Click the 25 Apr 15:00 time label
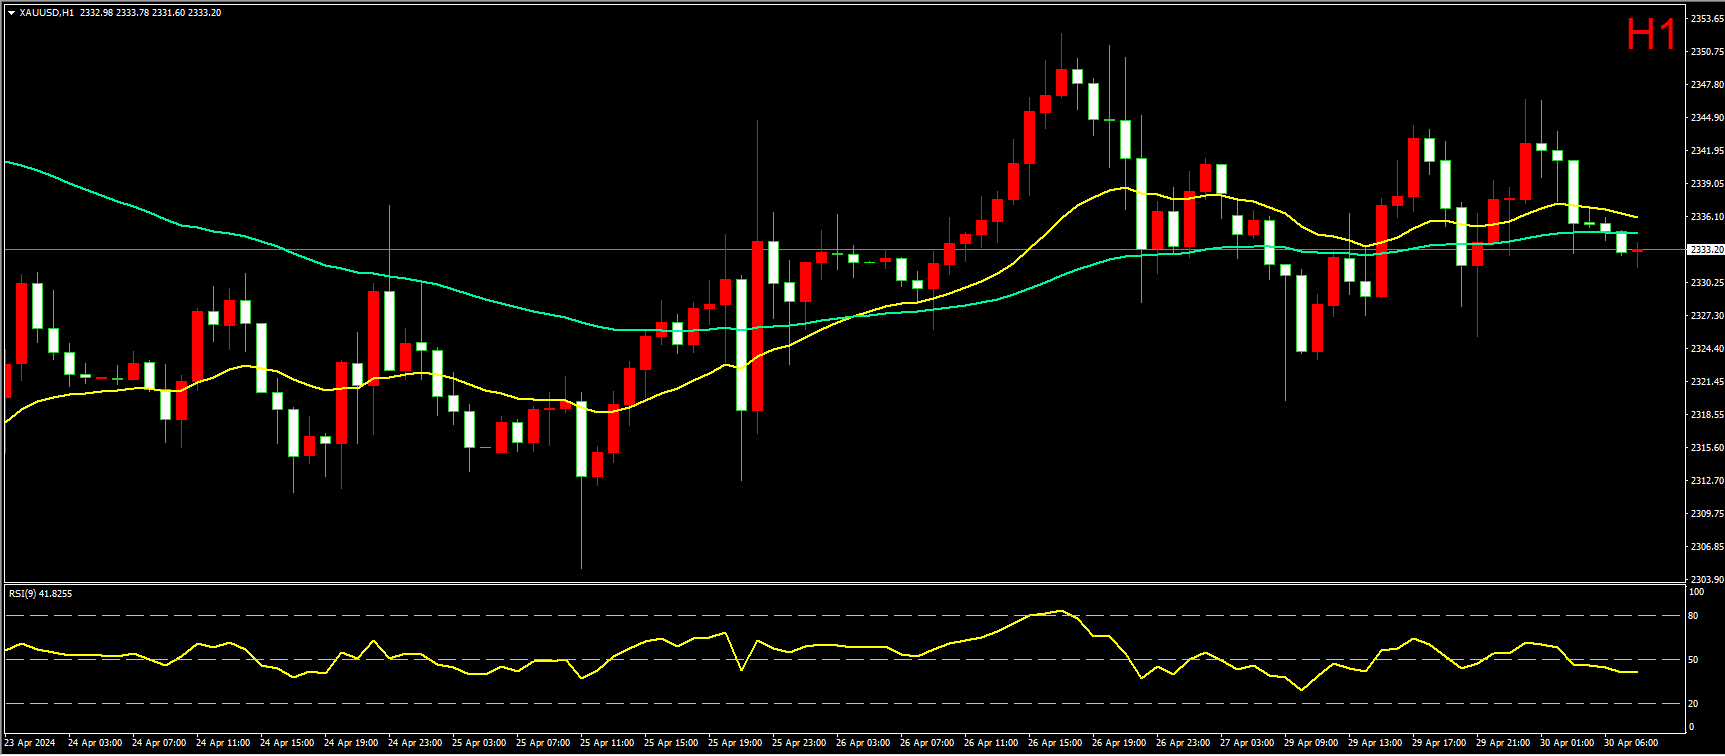This screenshot has height=756, width=1725. pos(671,743)
